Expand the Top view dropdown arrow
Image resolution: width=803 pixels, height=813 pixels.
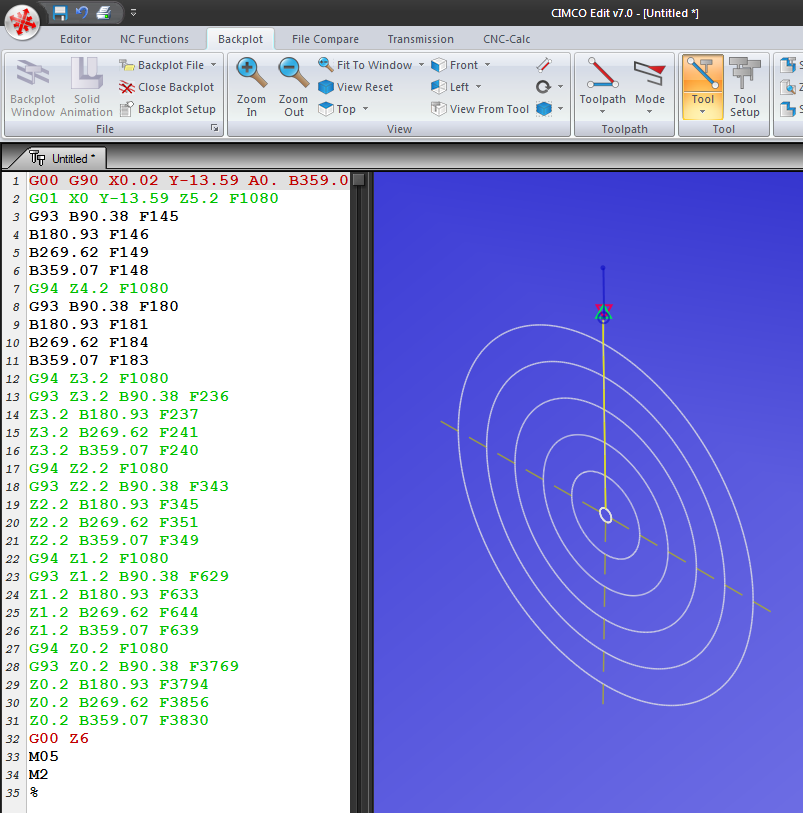coord(365,109)
